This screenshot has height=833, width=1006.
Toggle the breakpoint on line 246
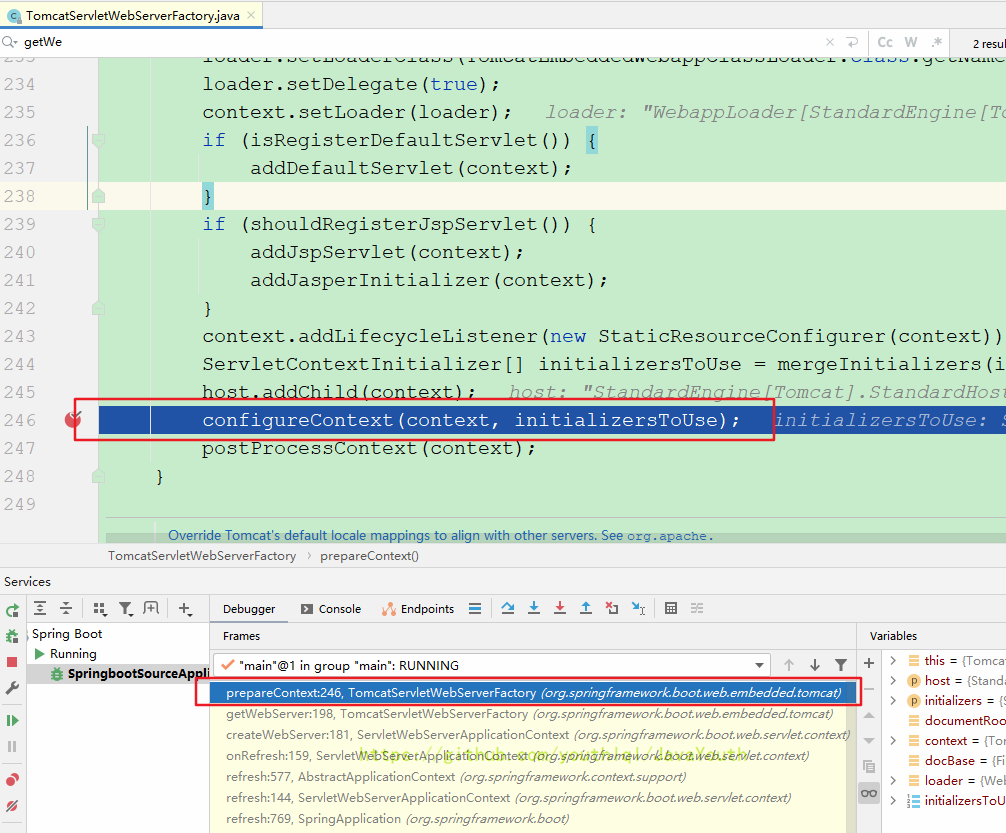click(72, 420)
